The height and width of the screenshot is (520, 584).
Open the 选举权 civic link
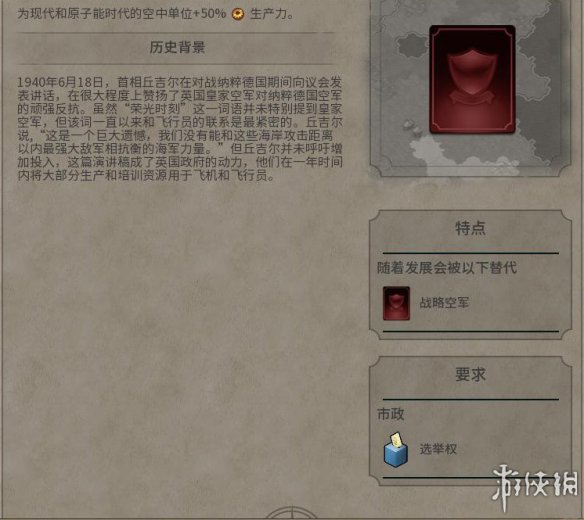(x=438, y=449)
